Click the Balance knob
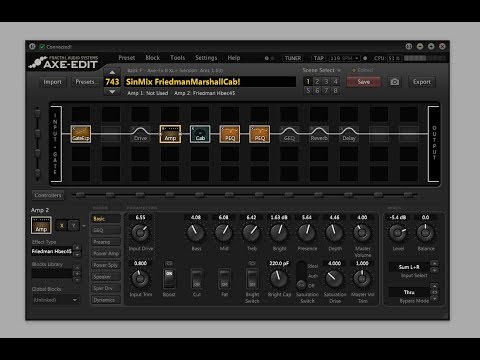Image resolution: width=480 pixels, height=360 pixels. (425, 233)
